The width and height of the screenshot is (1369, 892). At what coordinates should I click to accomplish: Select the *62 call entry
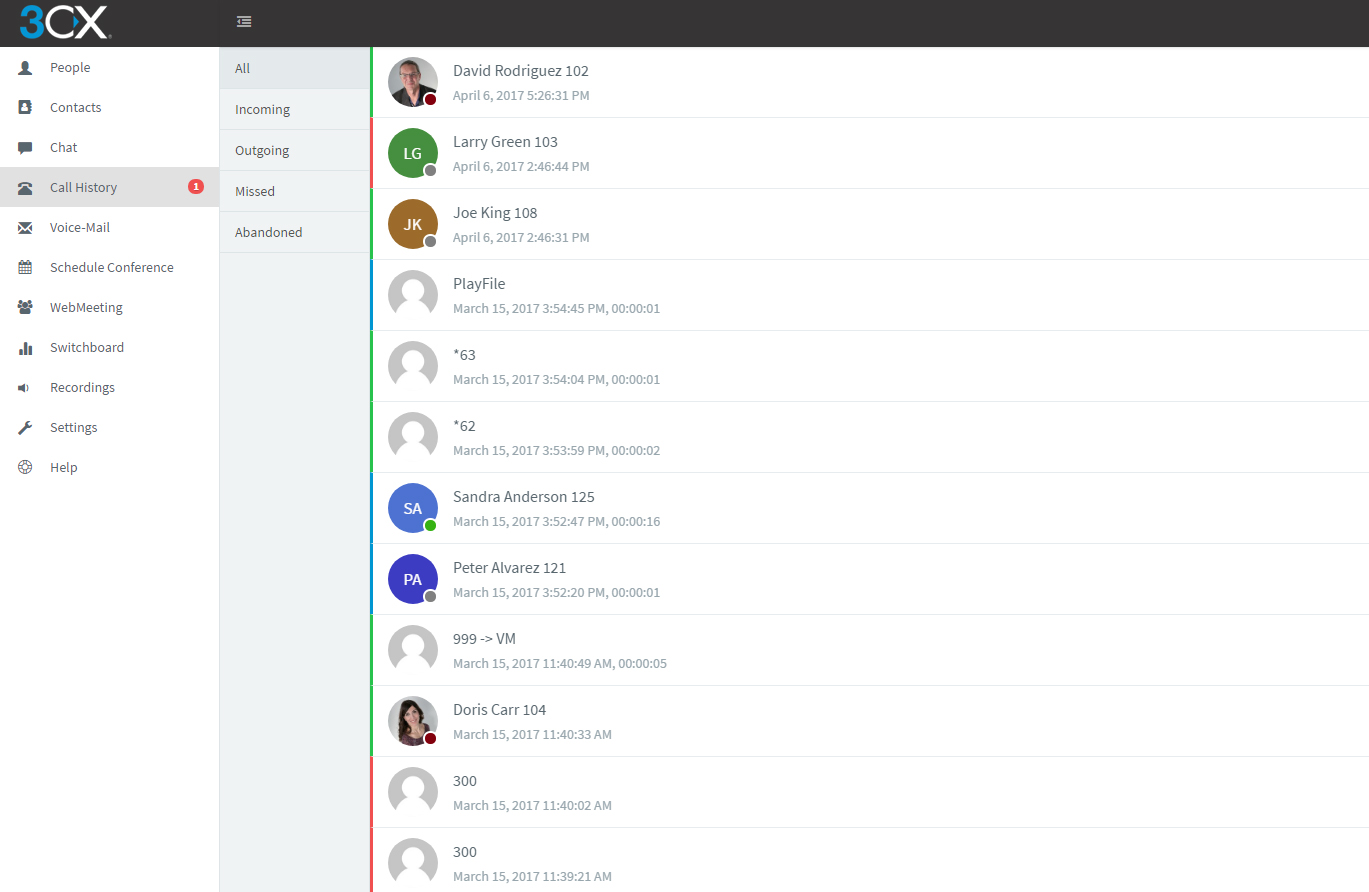[869, 437]
